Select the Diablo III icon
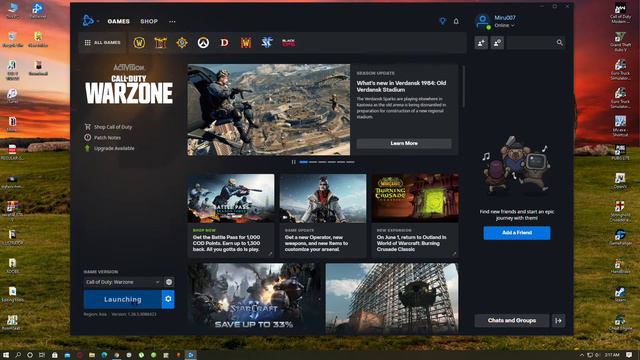The image size is (640, 360). (224, 42)
